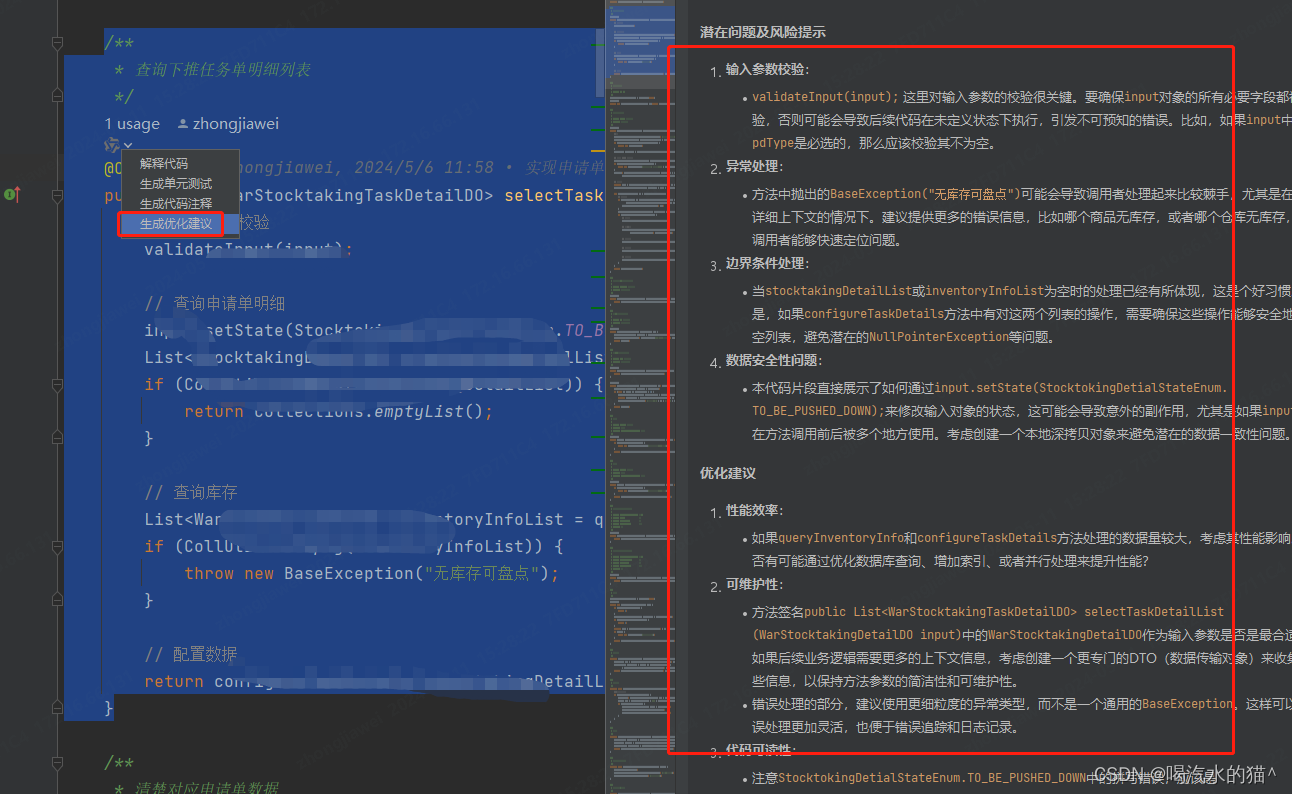
Task: Click the '// 配置数据' comment line
Action: (191, 654)
